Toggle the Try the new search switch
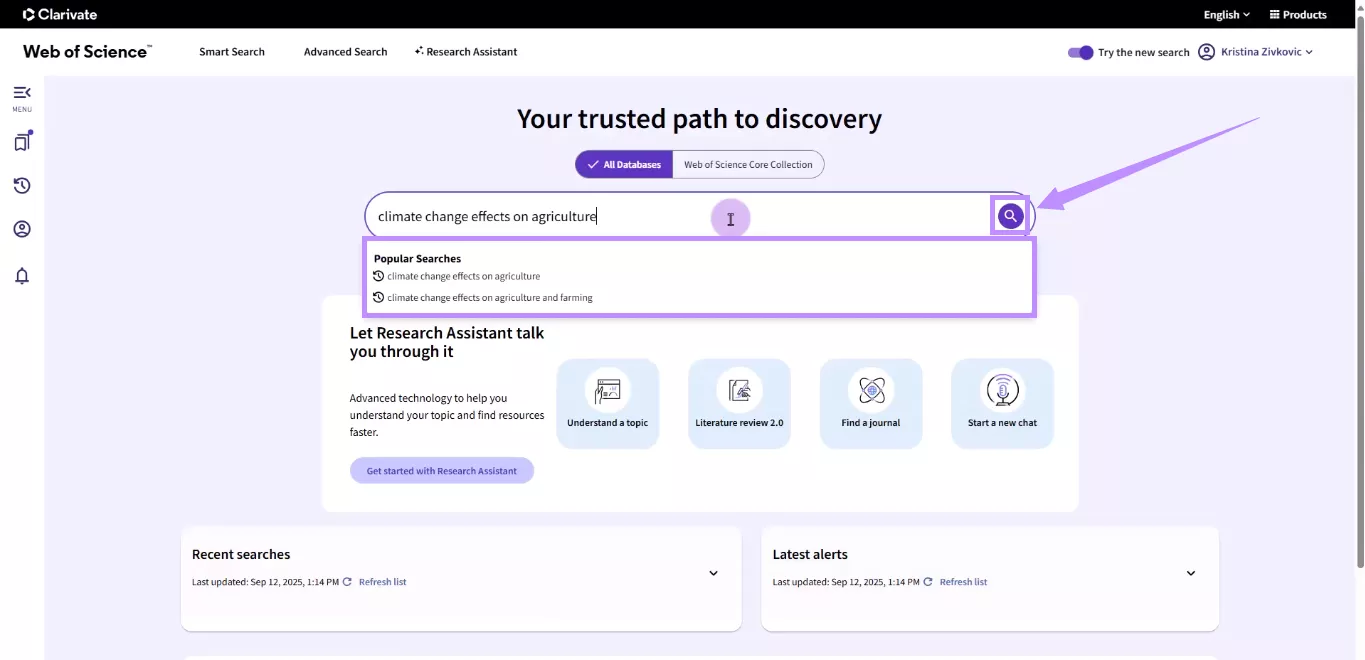Image resolution: width=1365 pixels, height=660 pixels. tap(1080, 52)
